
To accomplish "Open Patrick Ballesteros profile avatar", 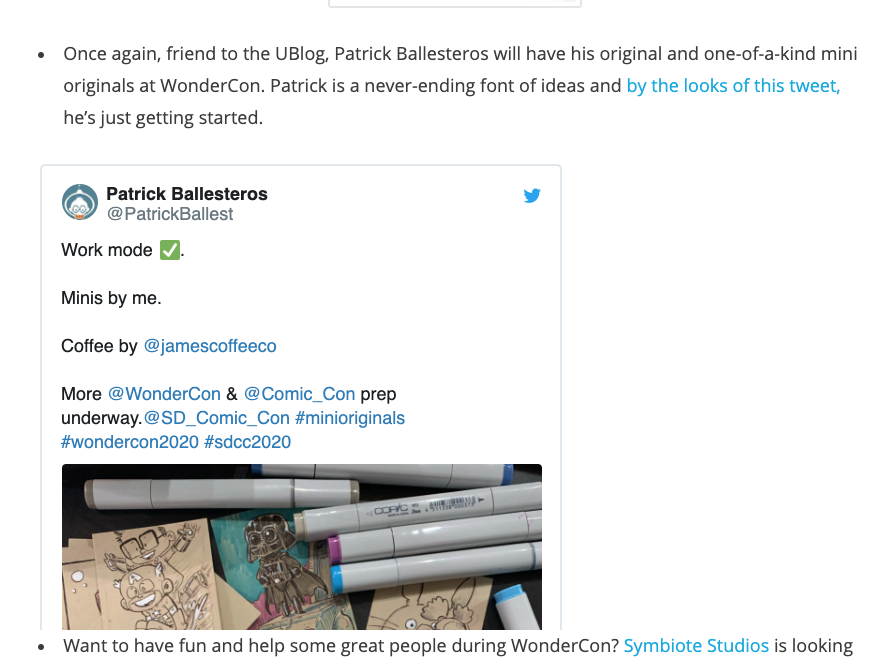I will [80, 202].
